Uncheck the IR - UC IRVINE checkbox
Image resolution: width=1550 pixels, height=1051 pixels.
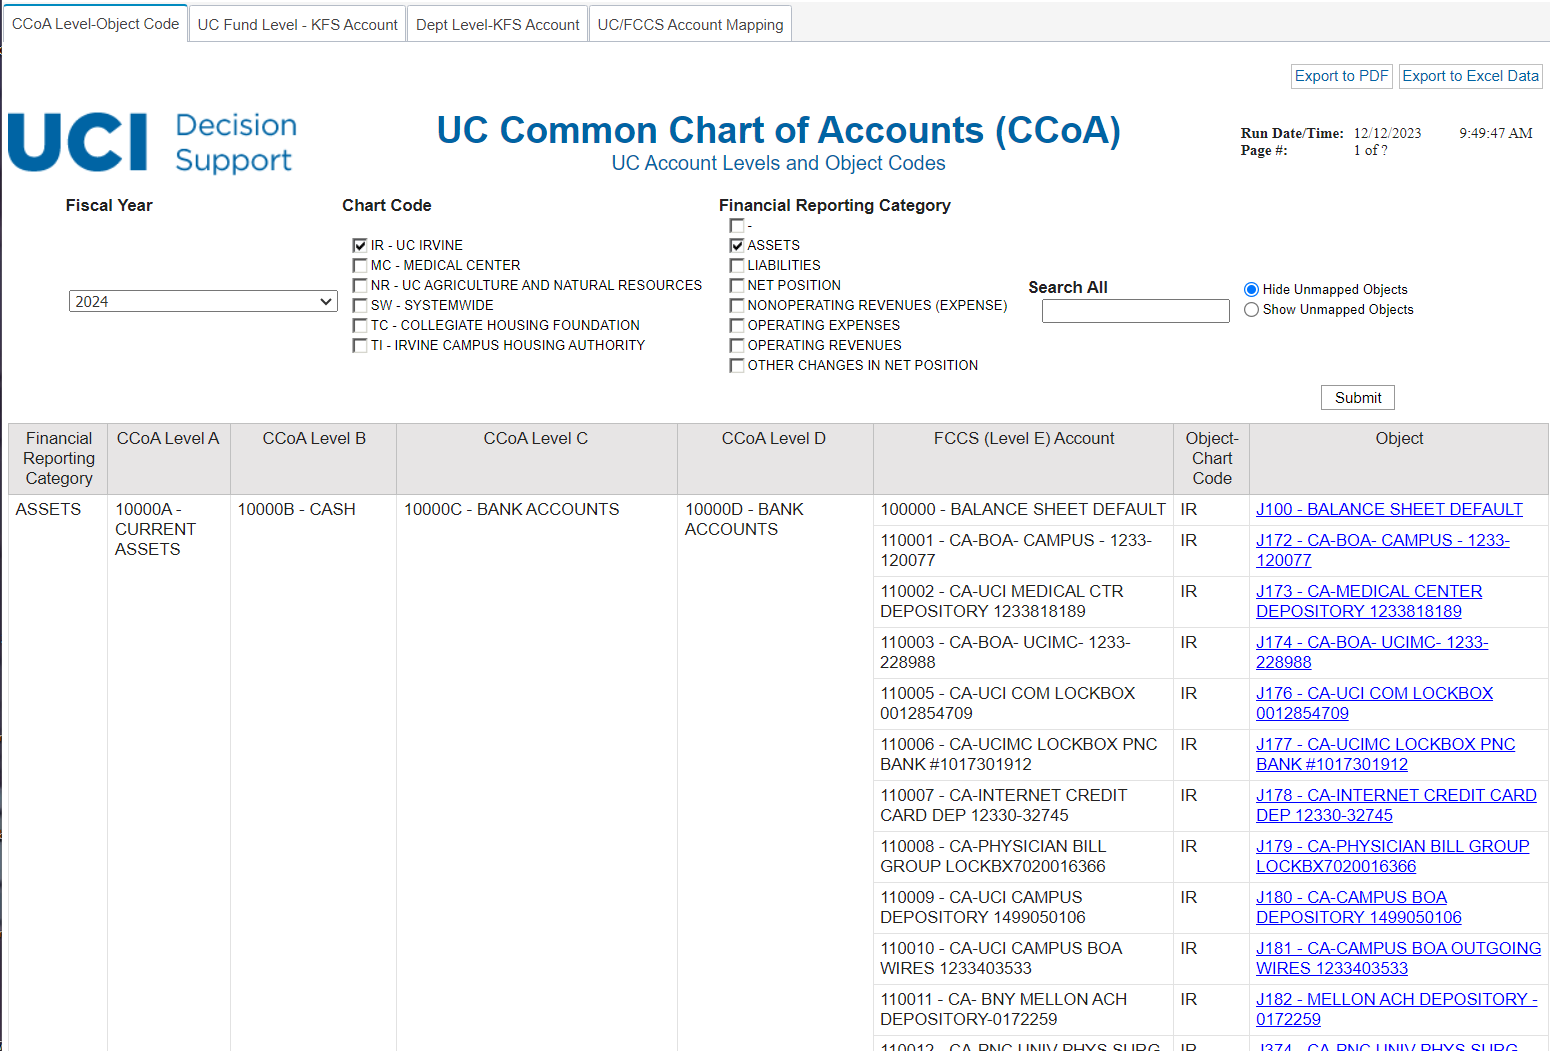[x=360, y=246]
